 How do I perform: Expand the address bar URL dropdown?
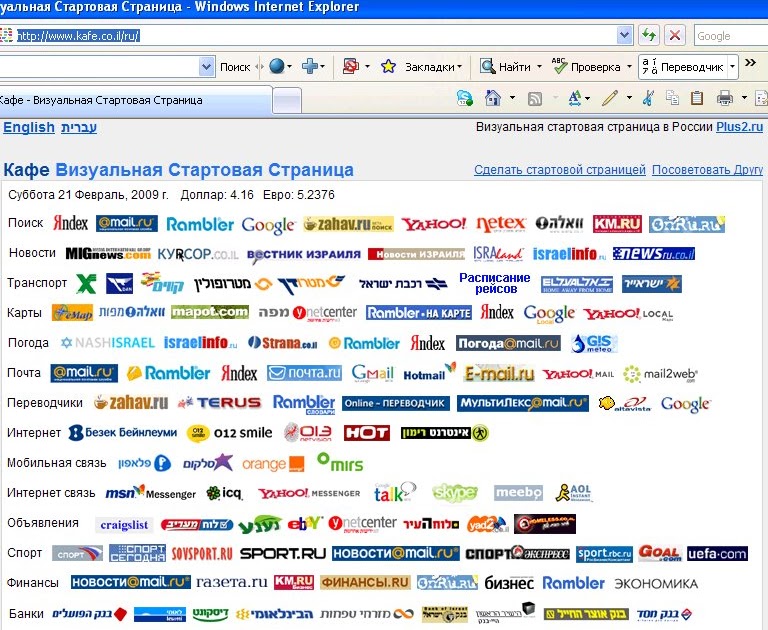tap(624, 35)
